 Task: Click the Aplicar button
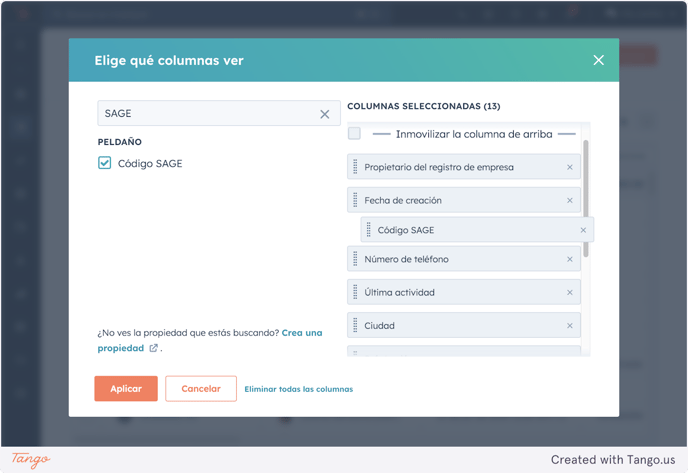[126, 389]
